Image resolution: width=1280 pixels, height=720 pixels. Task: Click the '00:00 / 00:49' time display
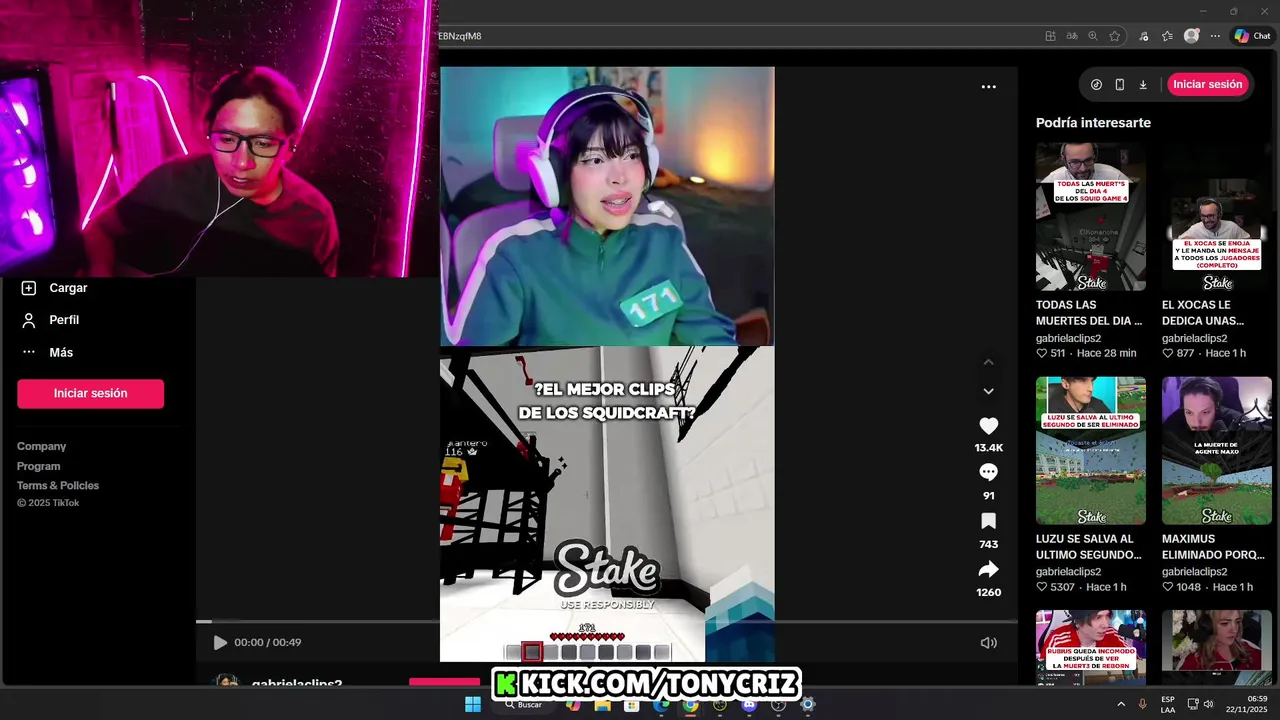coord(268,643)
